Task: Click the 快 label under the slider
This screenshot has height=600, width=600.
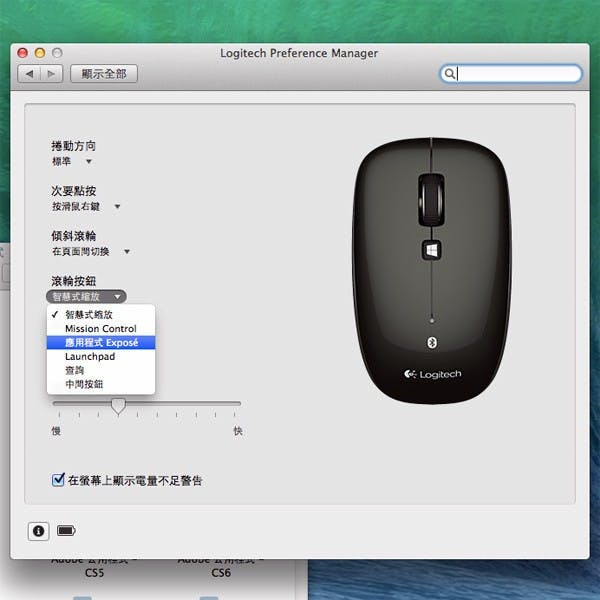Action: (238, 431)
